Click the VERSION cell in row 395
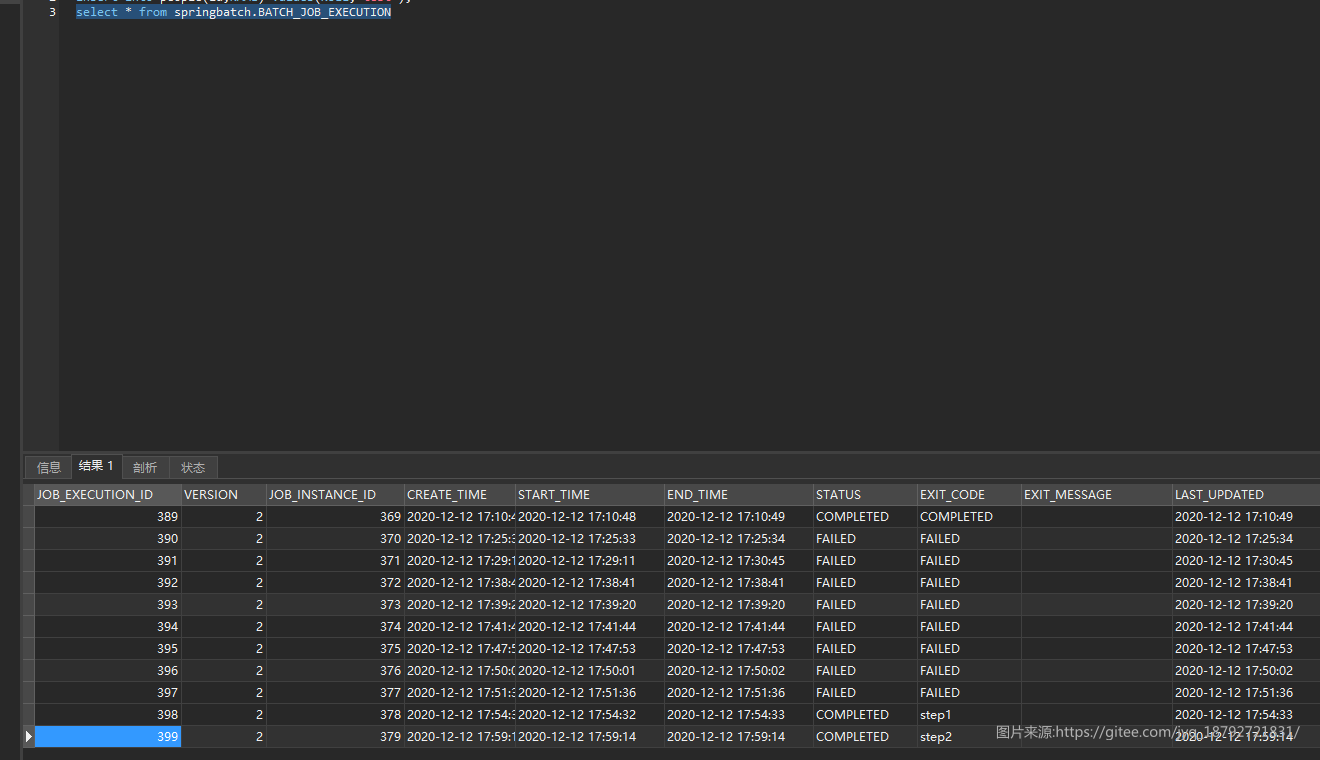 coord(223,649)
